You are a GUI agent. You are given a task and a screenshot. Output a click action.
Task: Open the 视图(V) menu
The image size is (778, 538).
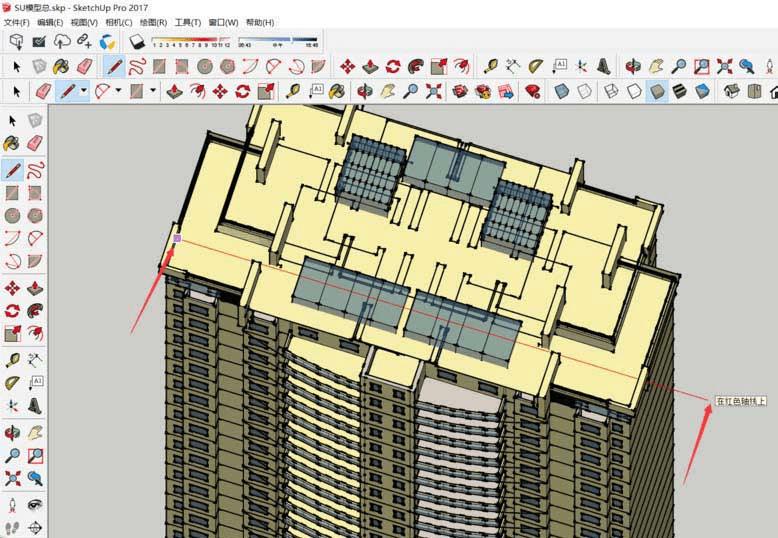84,22
